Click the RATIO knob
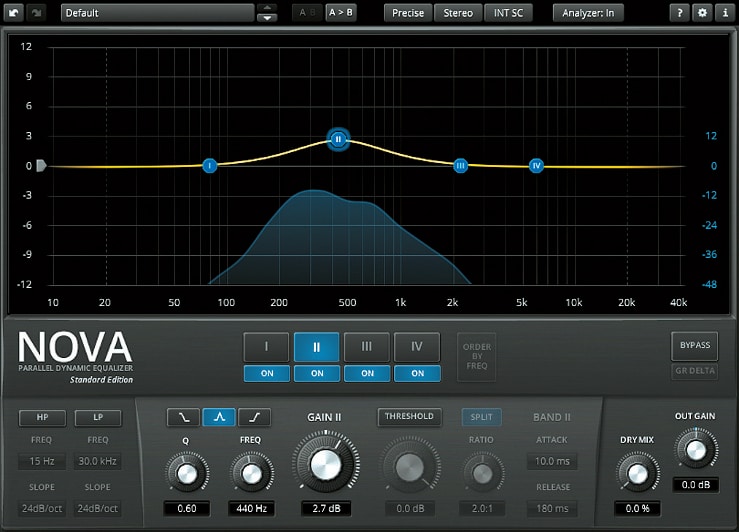The width and height of the screenshot is (739, 532). tap(482, 473)
